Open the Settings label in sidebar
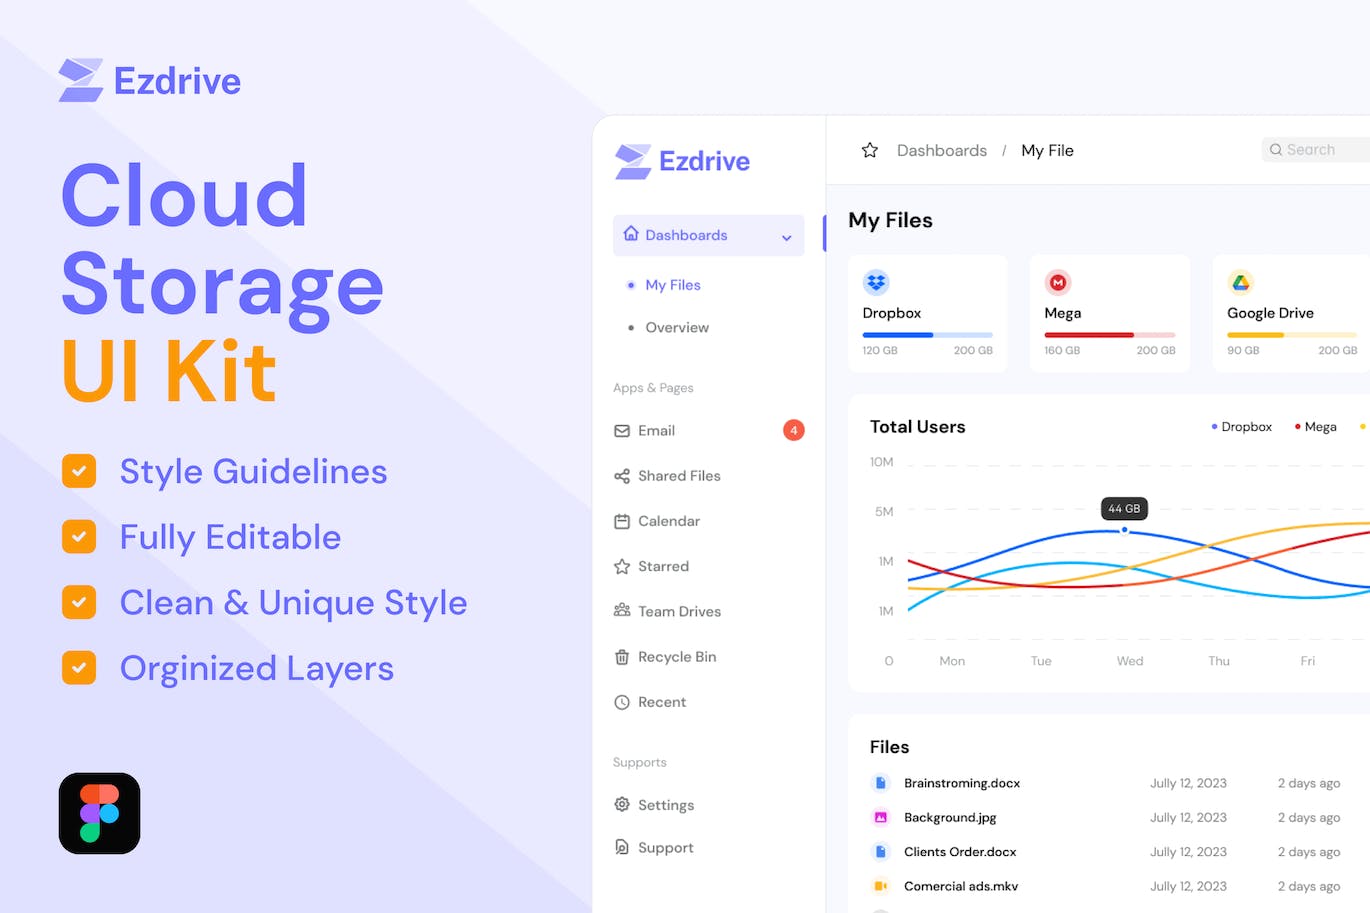The width and height of the screenshot is (1370, 913). point(666,805)
